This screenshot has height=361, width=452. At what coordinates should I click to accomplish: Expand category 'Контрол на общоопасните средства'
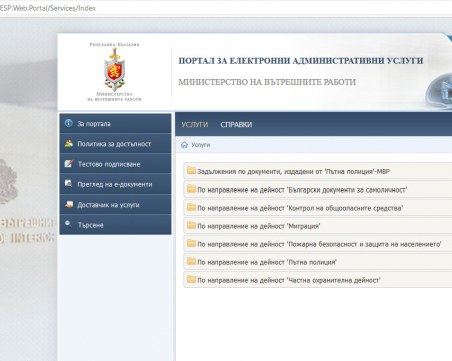(318, 208)
